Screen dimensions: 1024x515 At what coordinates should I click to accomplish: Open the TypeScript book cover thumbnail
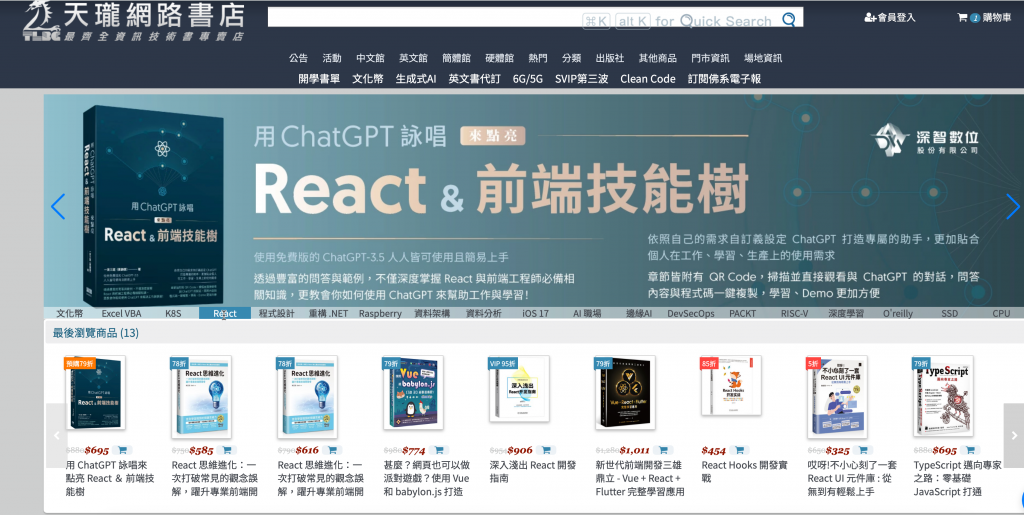click(x=943, y=396)
